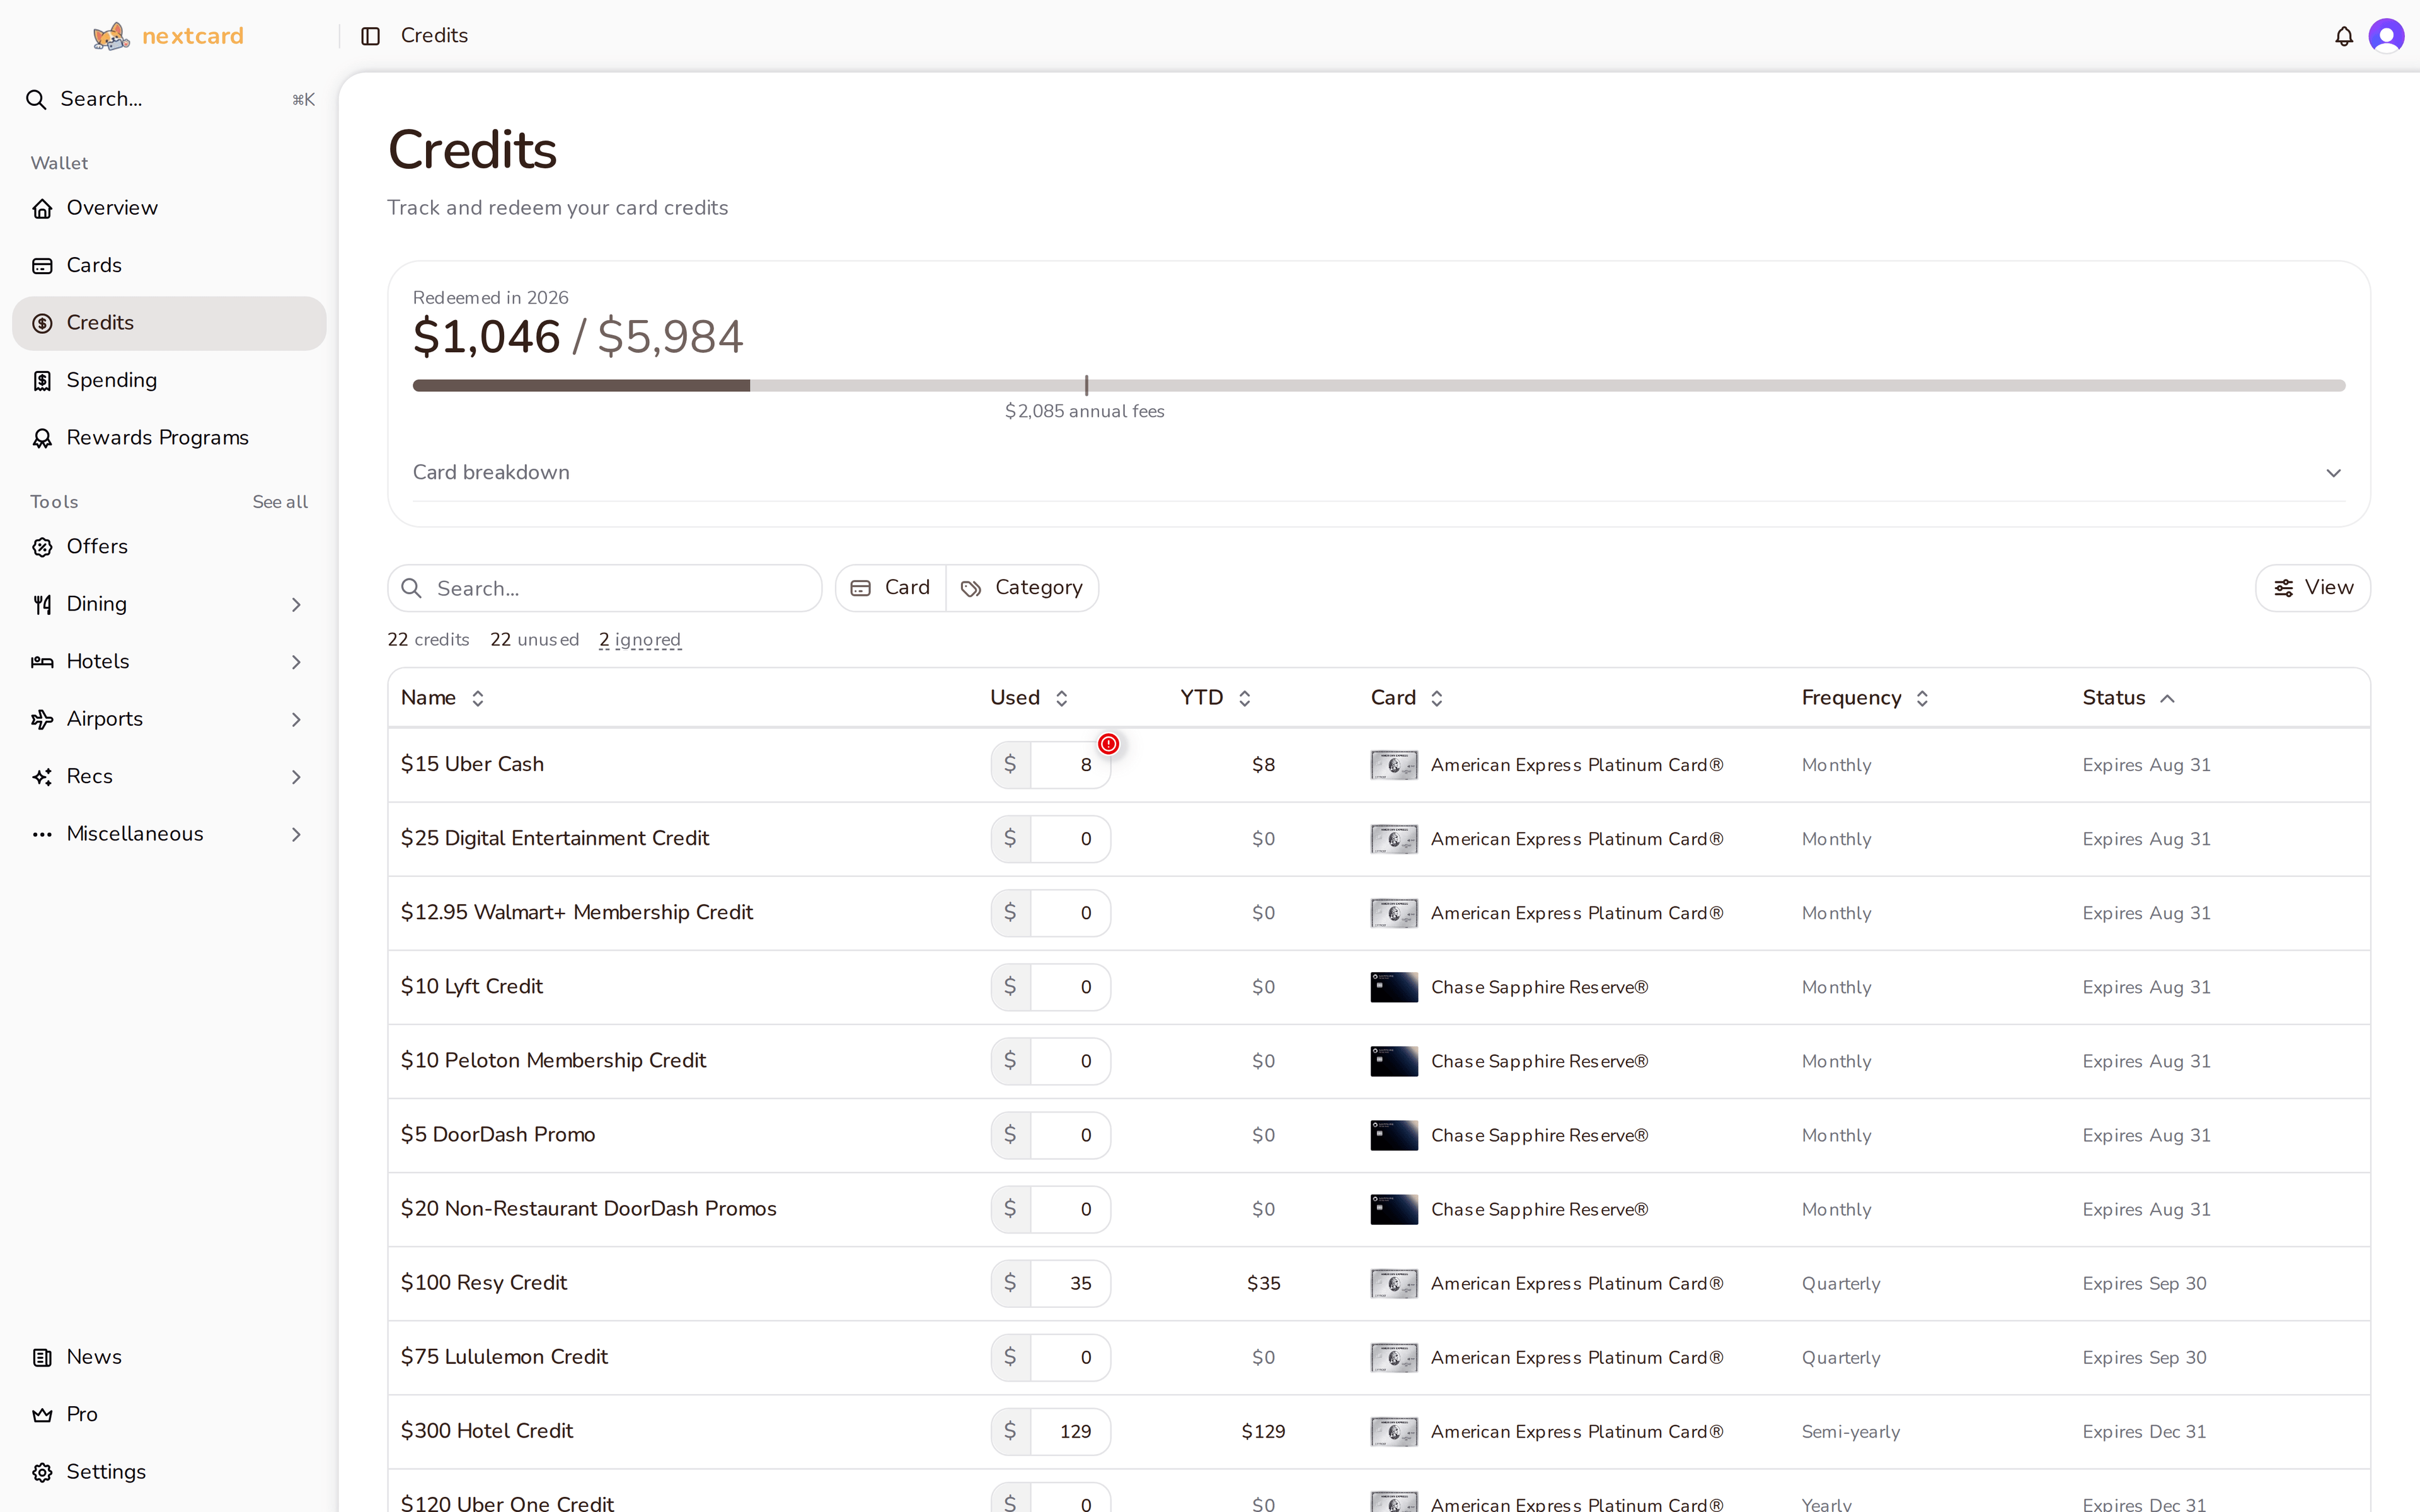Click the Hotels bed icon
This screenshot has width=2420, height=1512.
[x=42, y=662]
